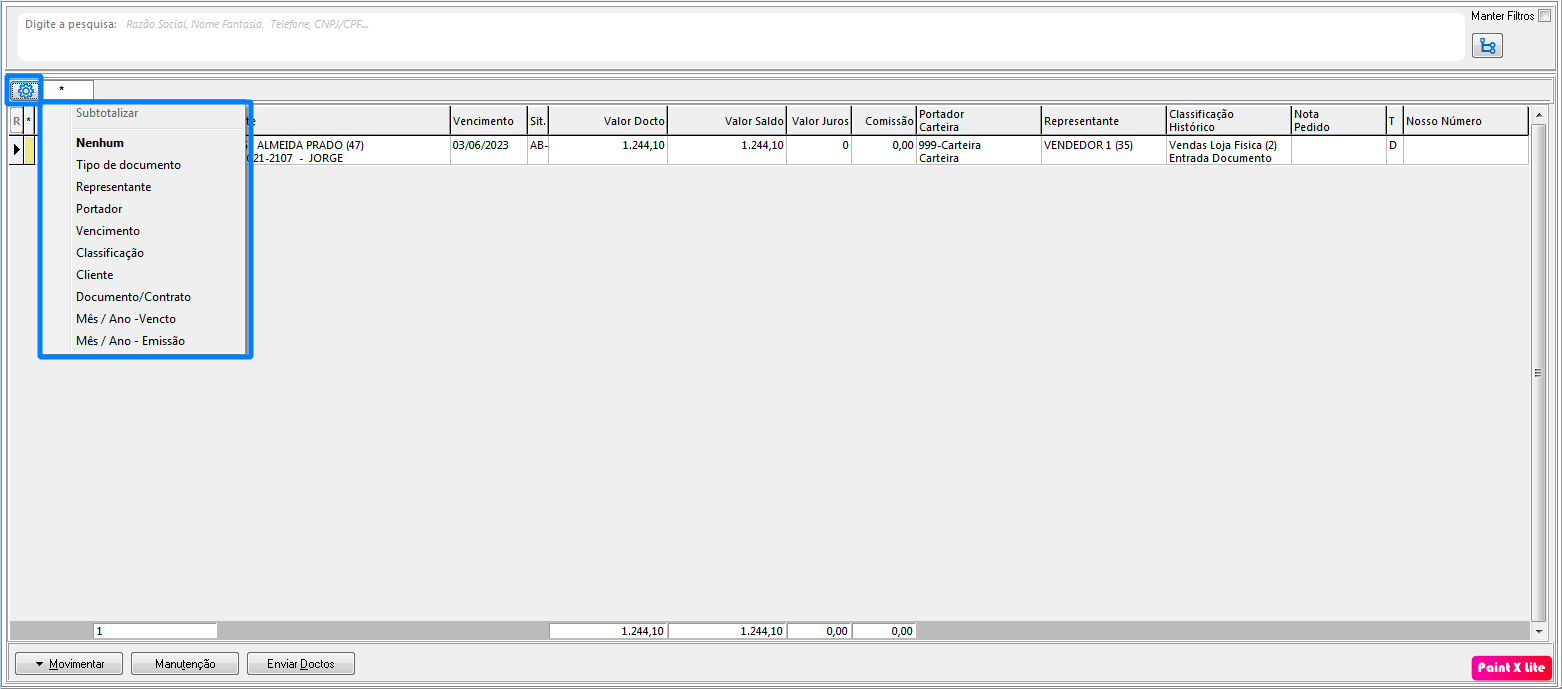Click the Paint X Lite badge

click(x=1511, y=668)
